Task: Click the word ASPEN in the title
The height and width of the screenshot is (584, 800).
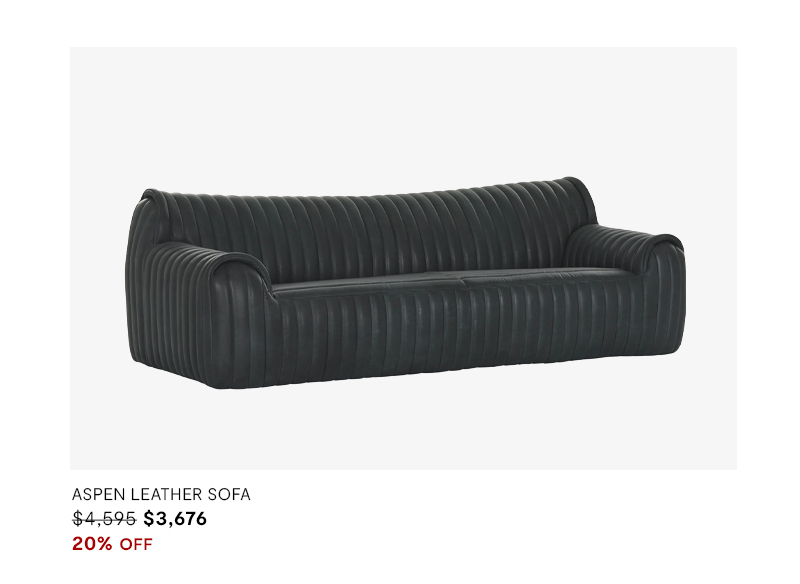Action: (x=98, y=494)
